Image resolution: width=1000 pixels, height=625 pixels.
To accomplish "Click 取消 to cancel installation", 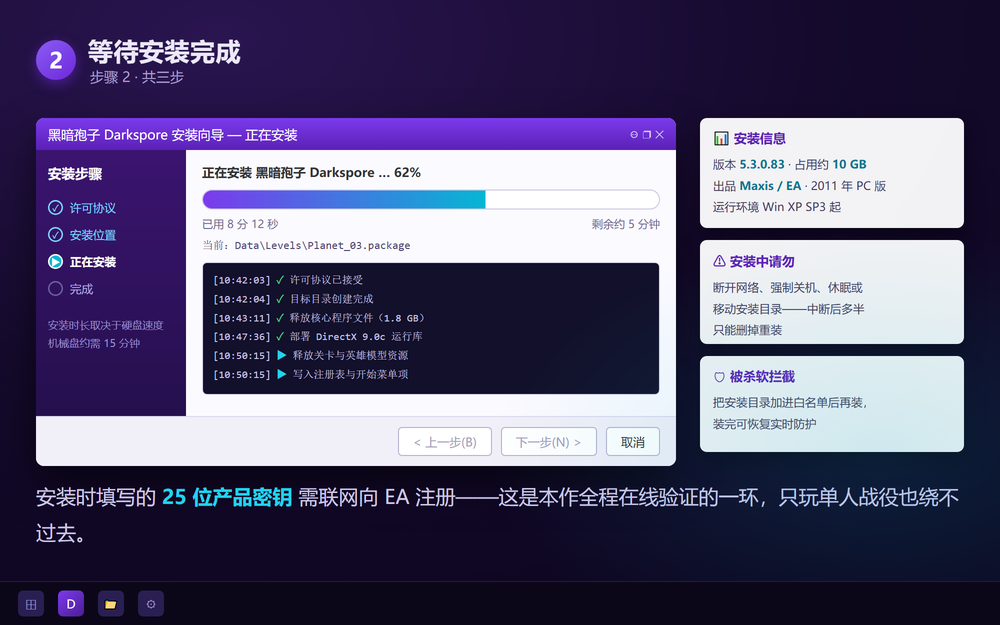I will (633, 441).
